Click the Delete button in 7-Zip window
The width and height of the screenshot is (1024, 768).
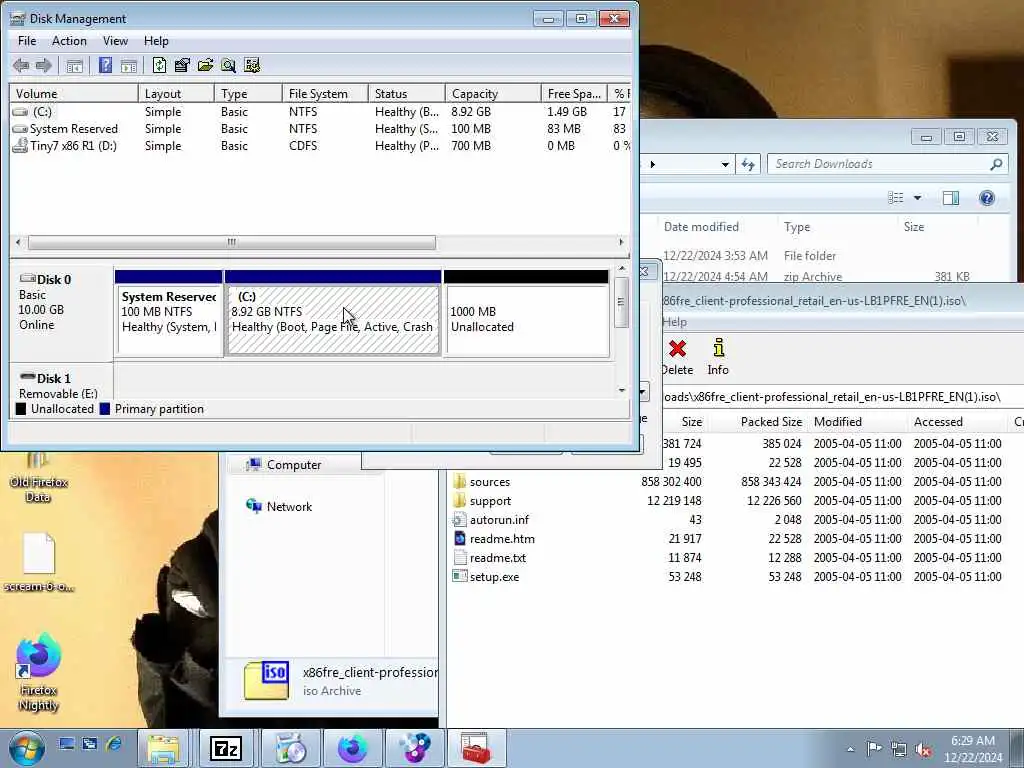point(677,357)
